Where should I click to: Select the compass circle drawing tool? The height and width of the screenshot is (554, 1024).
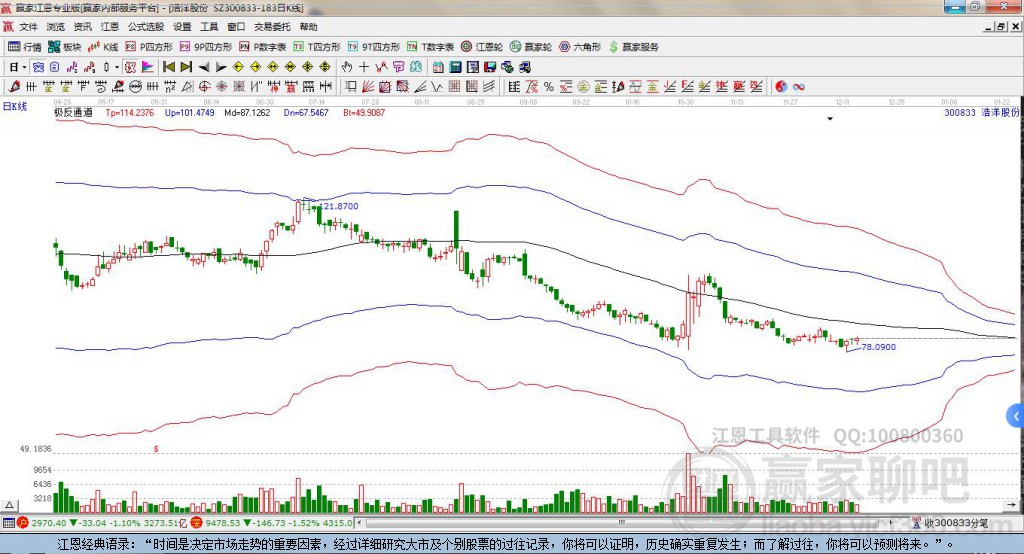[204, 86]
